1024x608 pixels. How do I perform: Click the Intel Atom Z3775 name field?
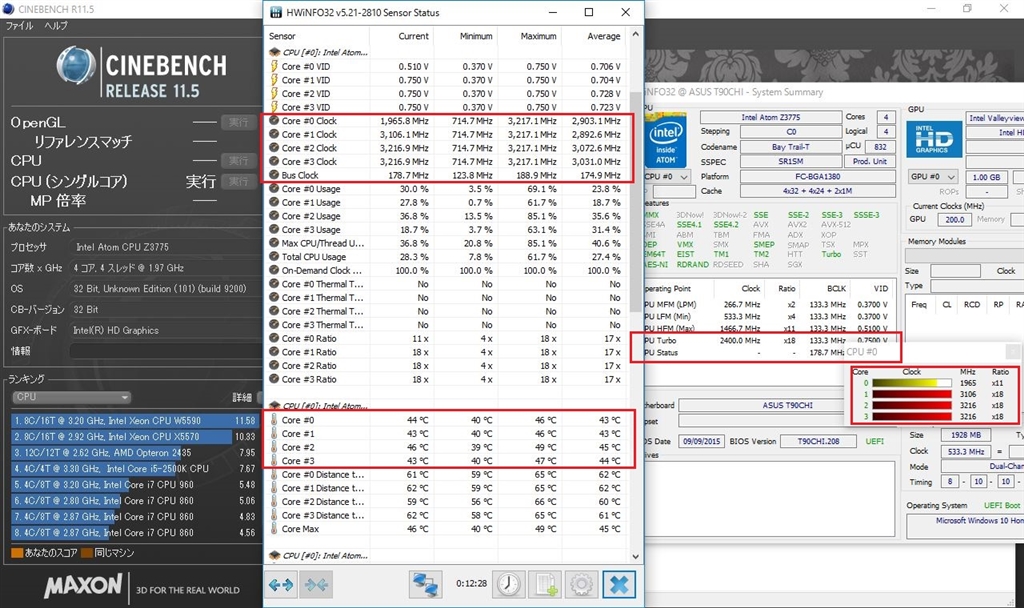(771, 118)
